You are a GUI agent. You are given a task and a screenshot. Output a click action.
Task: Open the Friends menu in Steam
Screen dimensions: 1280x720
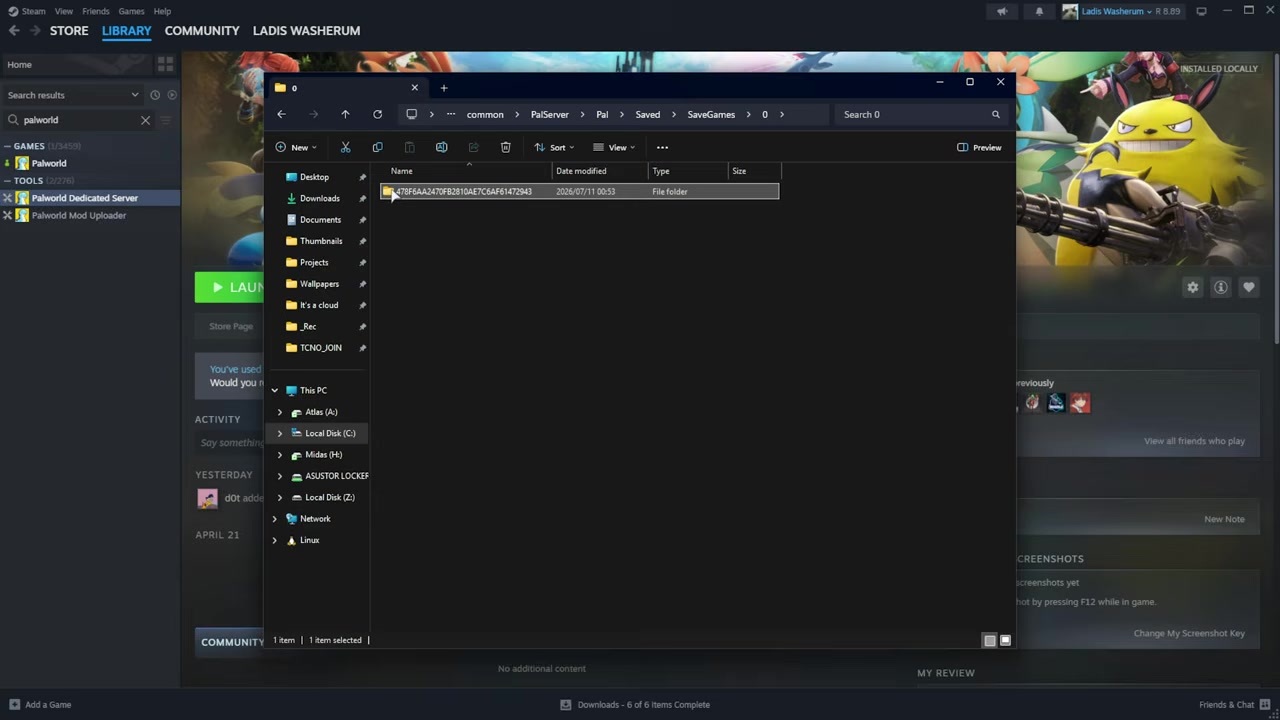96,11
